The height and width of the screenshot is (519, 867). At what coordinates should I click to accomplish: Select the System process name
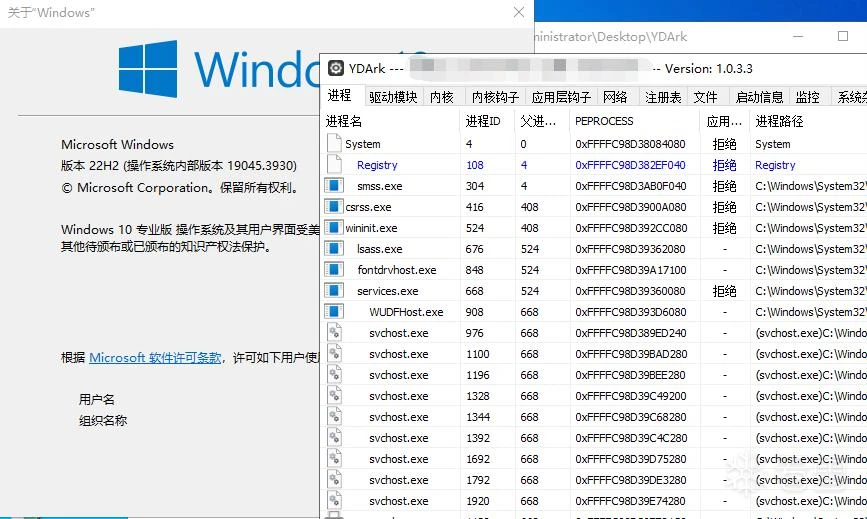pyautogui.click(x=363, y=144)
